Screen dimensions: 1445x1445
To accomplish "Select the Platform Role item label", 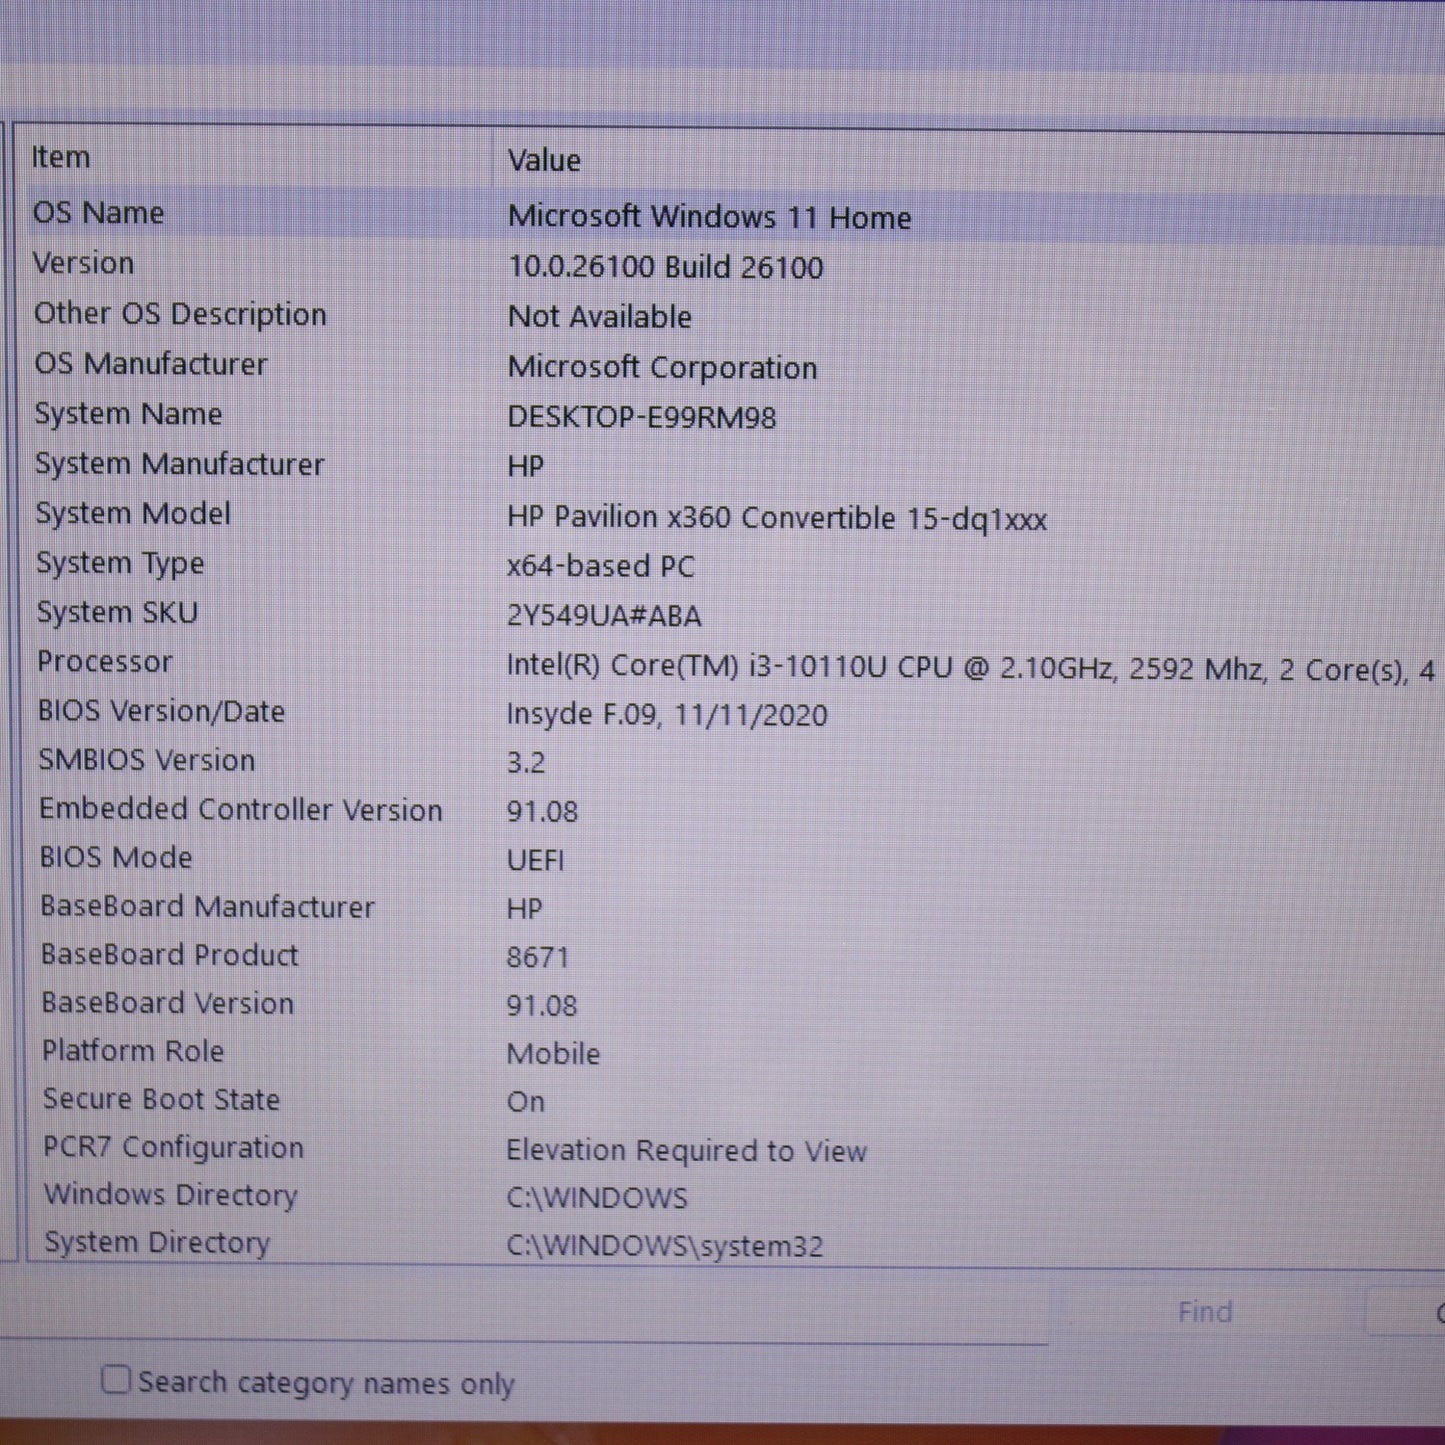I will (133, 1051).
